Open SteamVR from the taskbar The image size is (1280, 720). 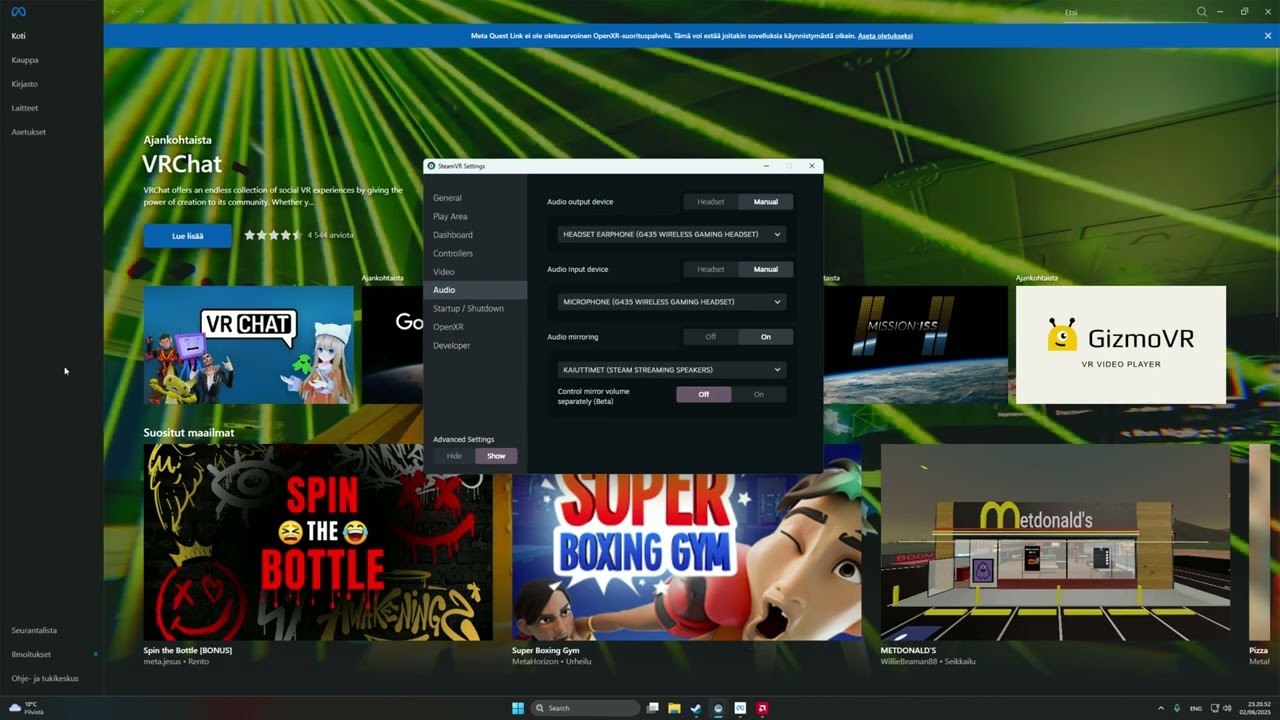[718, 708]
